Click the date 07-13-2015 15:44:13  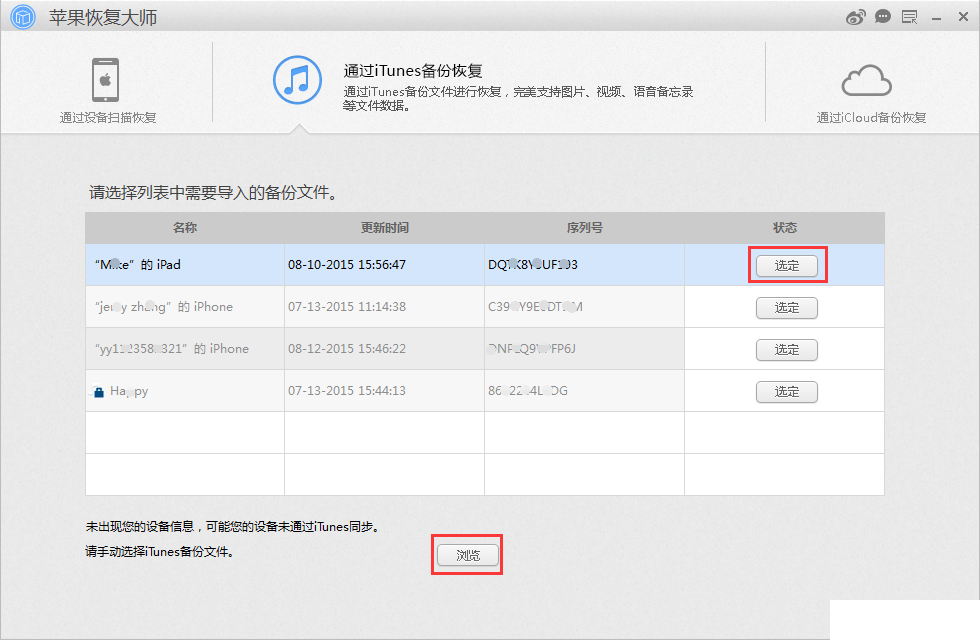[347, 391]
